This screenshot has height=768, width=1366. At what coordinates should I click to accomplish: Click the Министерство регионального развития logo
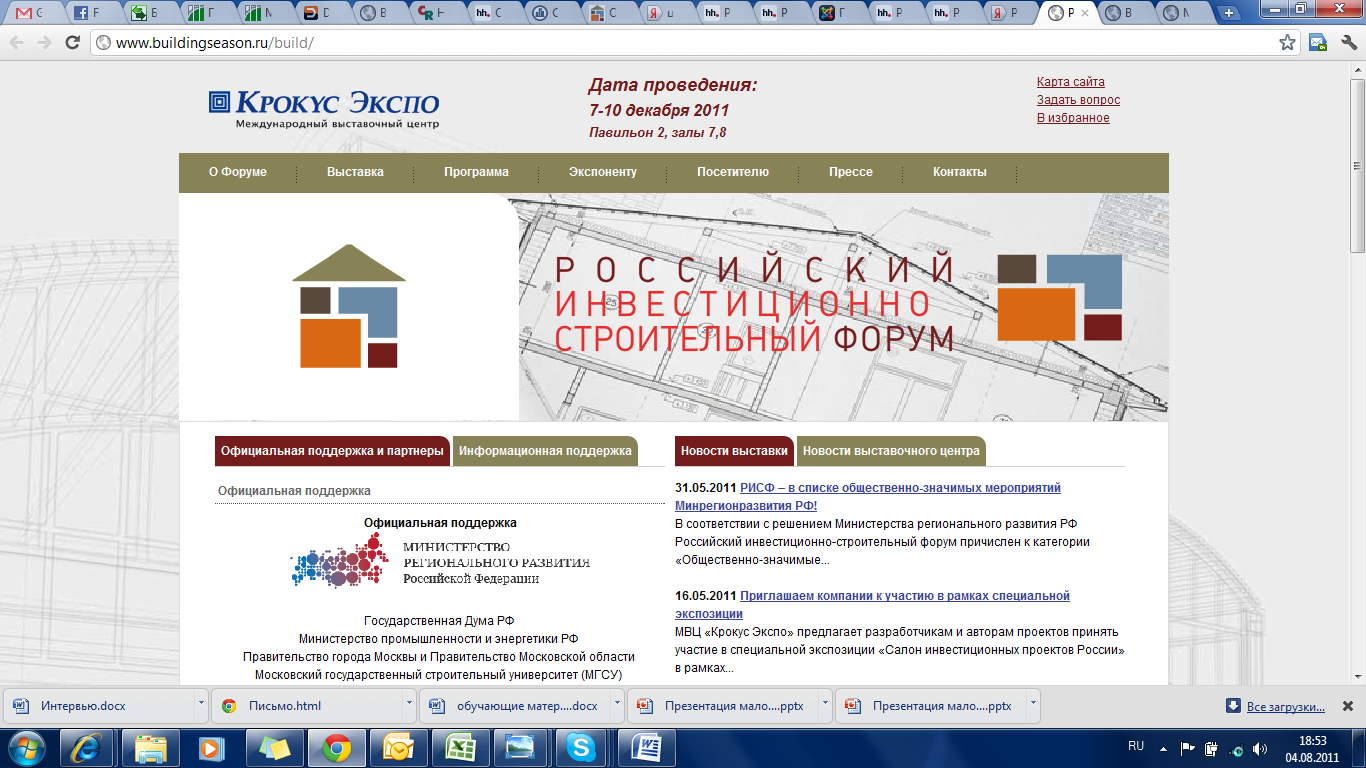[440, 560]
